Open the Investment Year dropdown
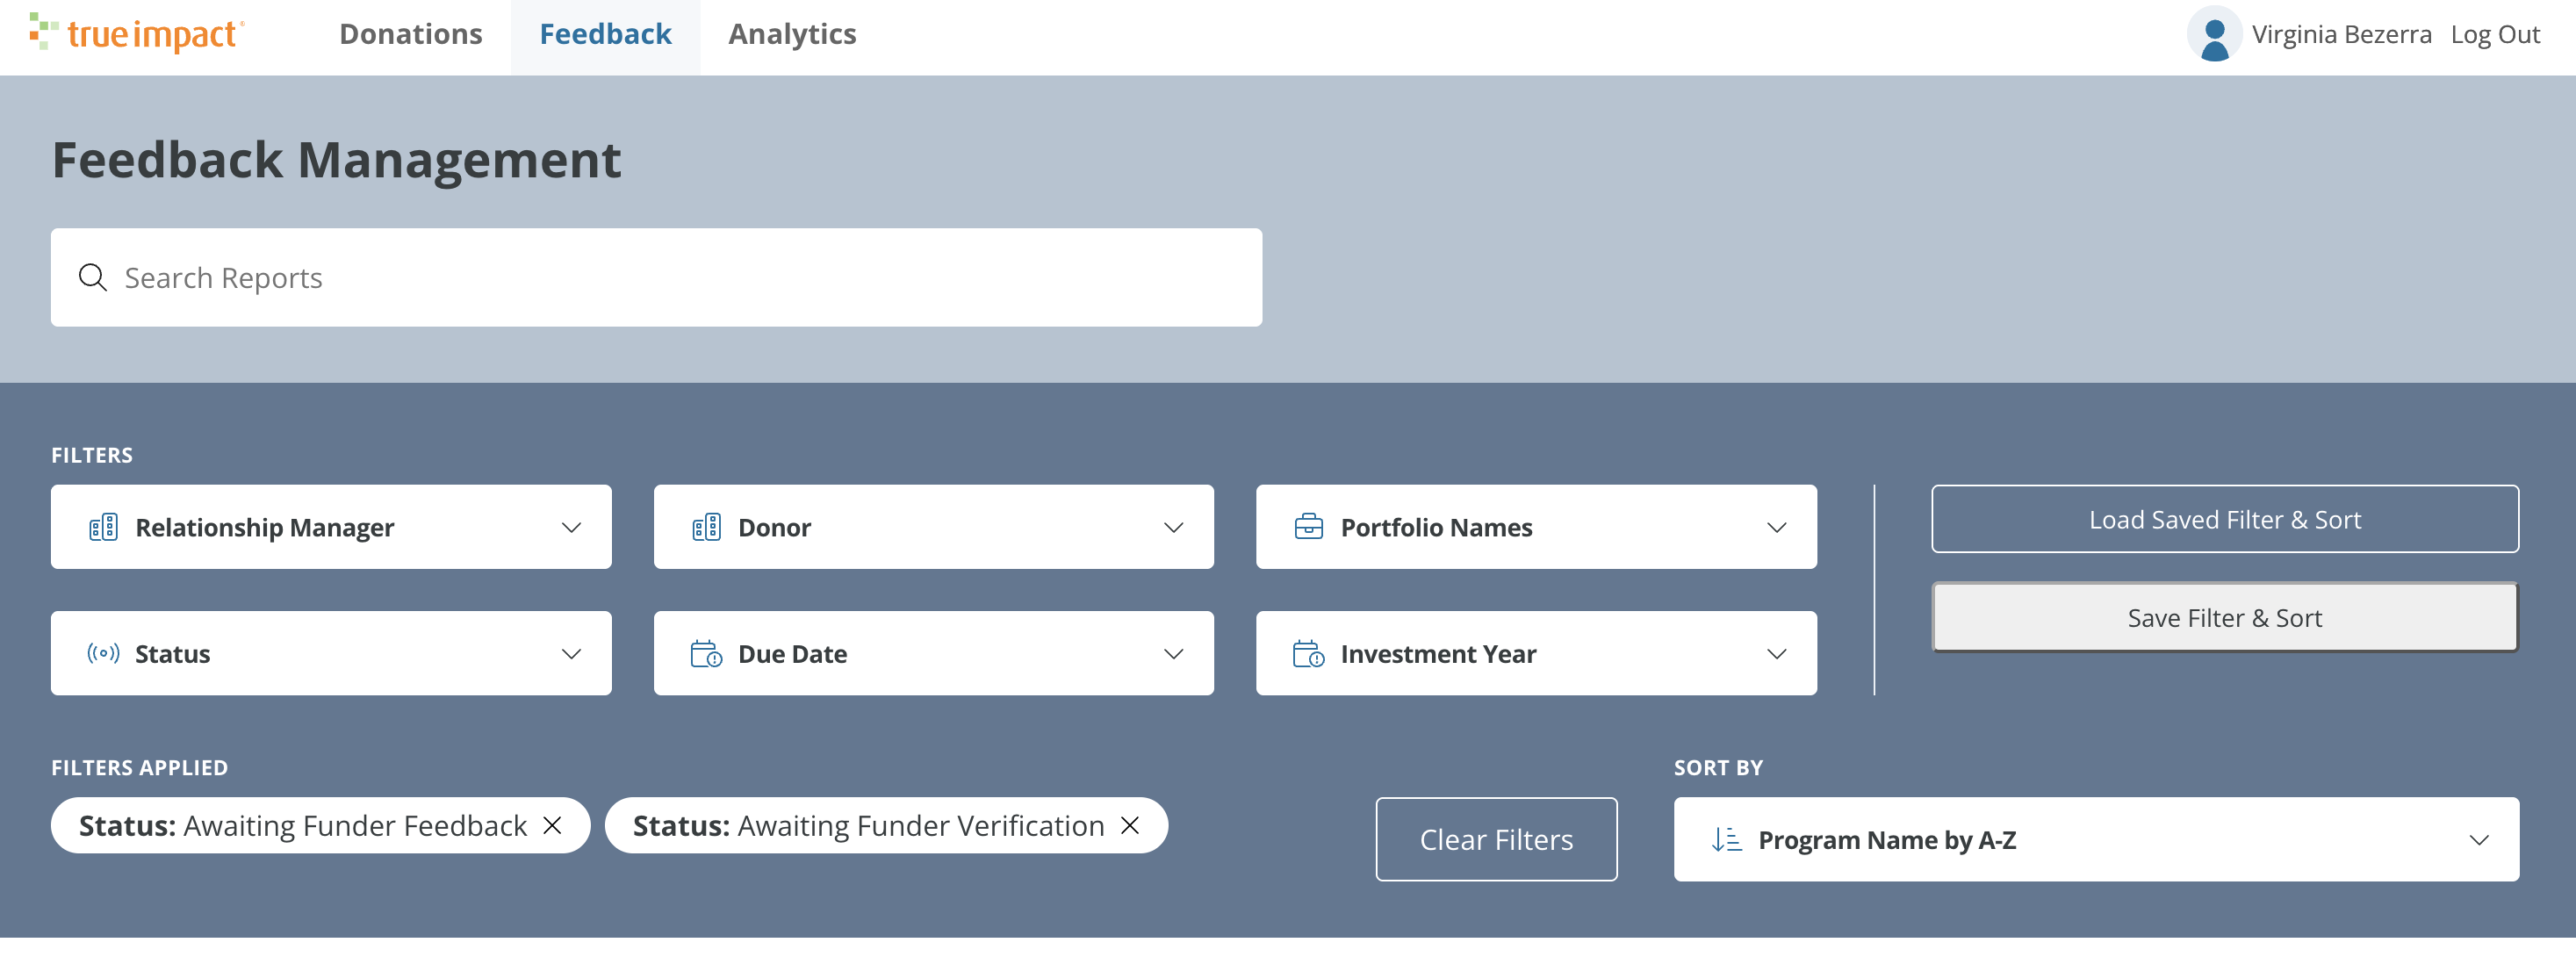Screen dimensions: 2576x964 coord(1536,653)
